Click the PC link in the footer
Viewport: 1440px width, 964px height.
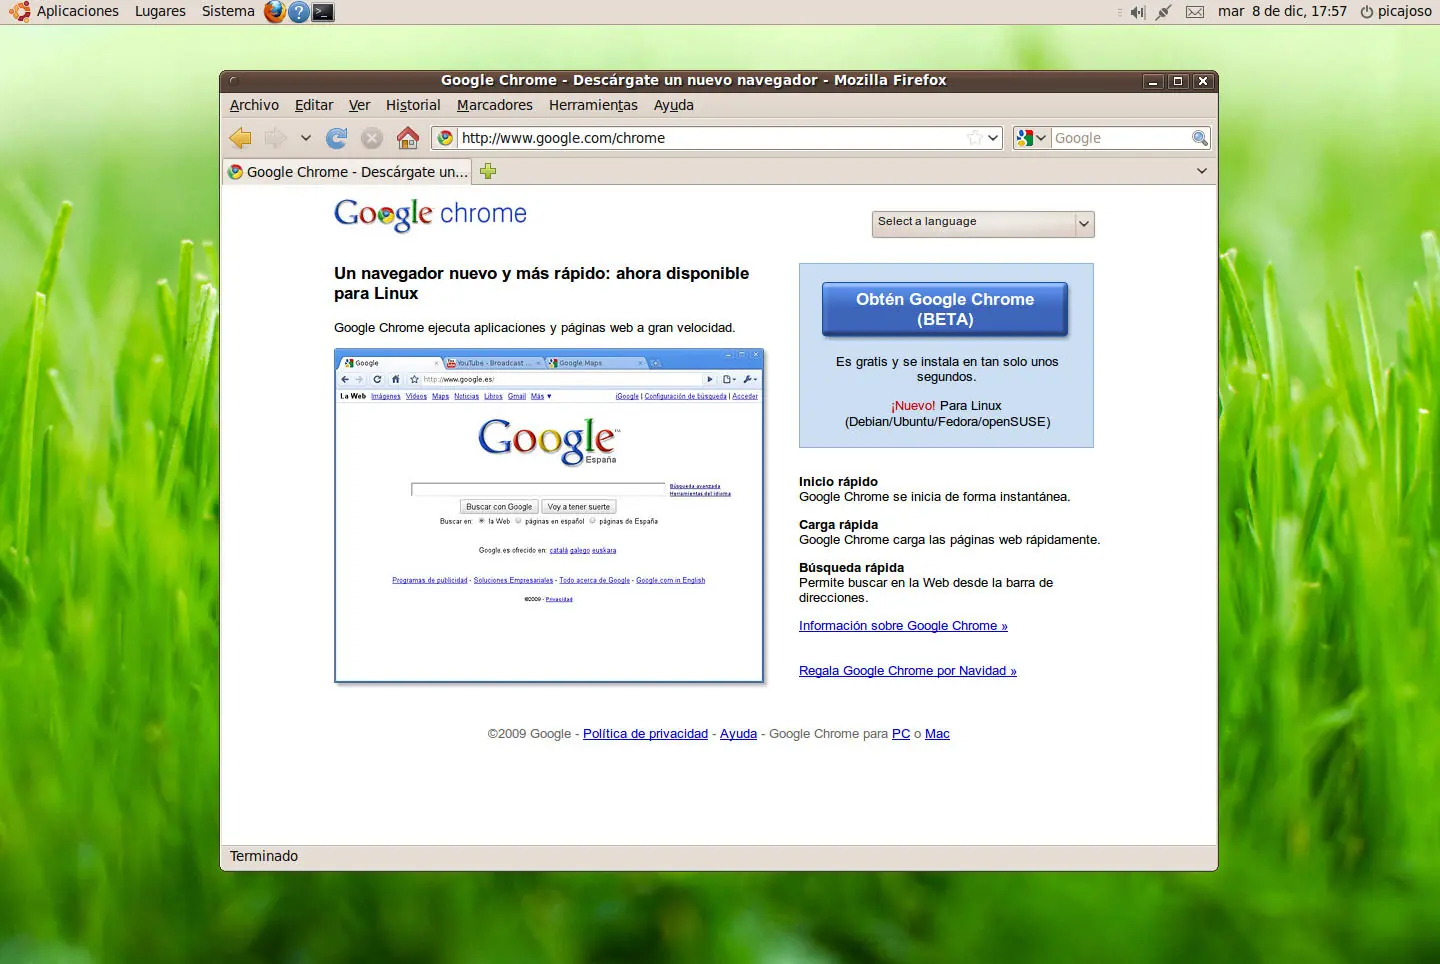click(901, 734)
